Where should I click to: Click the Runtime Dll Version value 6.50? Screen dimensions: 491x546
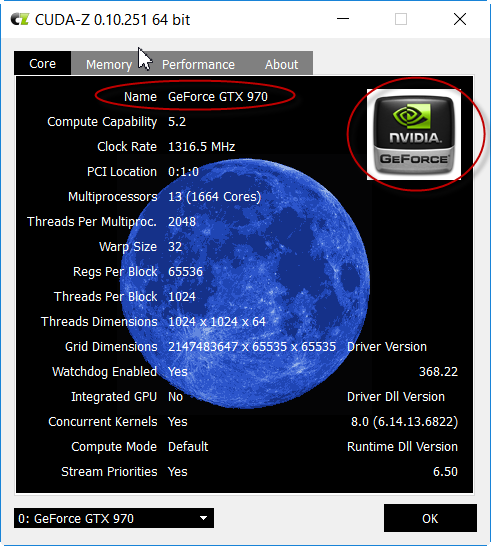(x=445, y=472)
